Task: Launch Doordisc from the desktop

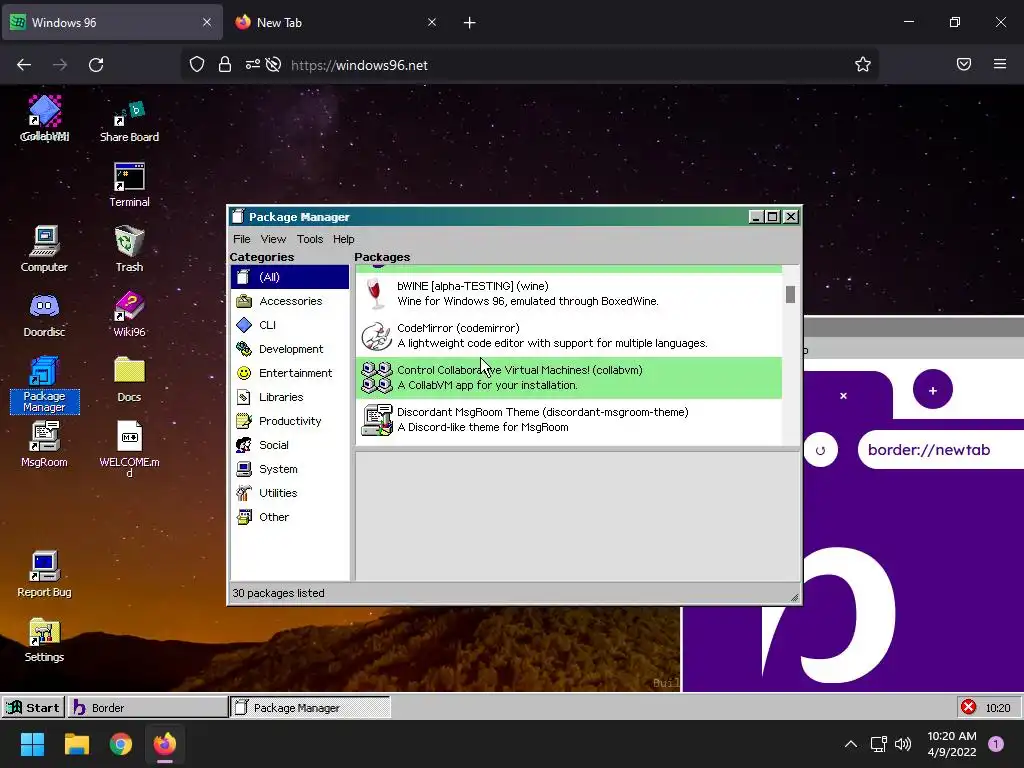Action: pos(44,314)
